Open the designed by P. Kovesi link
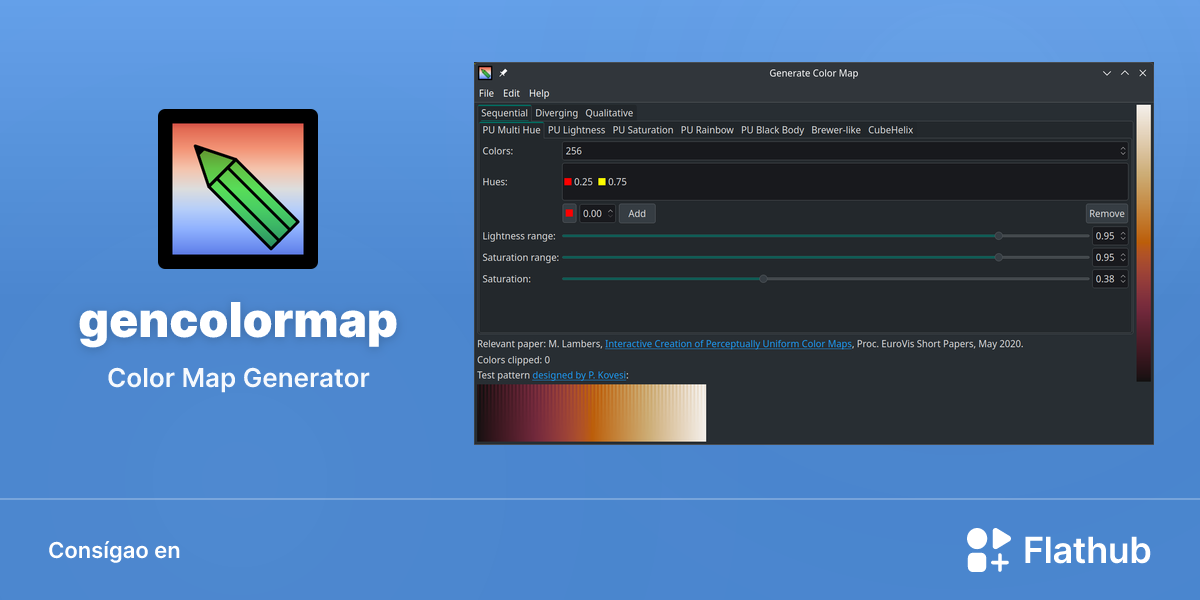The width and height of the screenshot is (1200, 600). tap(579, 375)
